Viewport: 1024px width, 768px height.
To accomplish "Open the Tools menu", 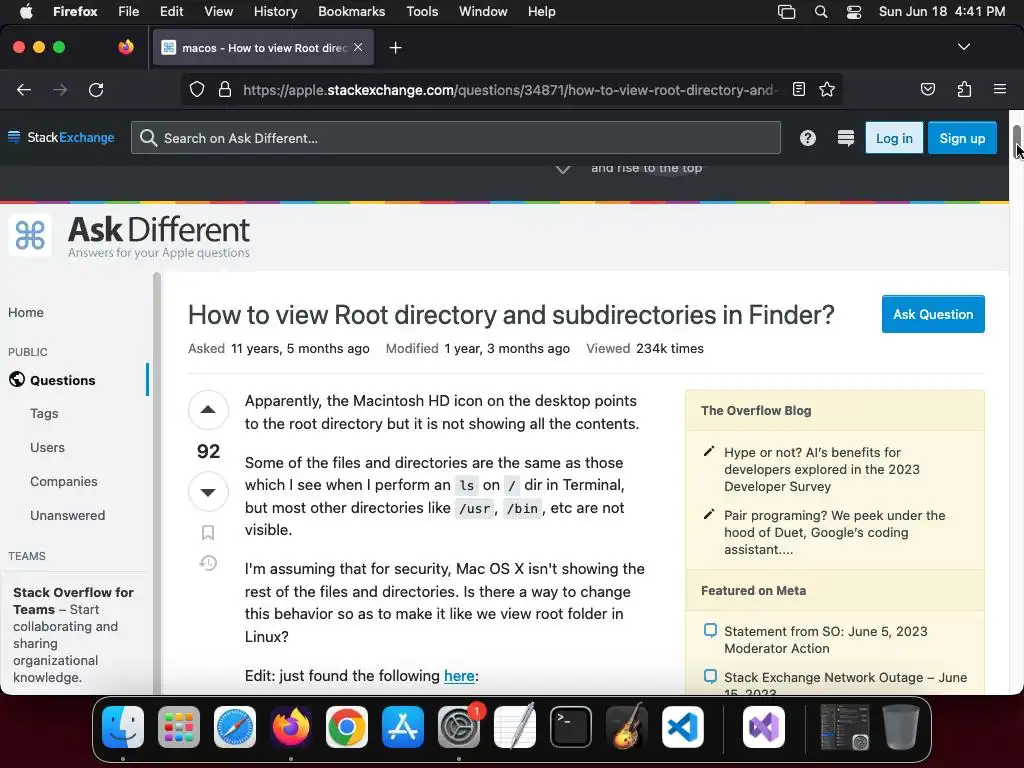I will 422,11.
